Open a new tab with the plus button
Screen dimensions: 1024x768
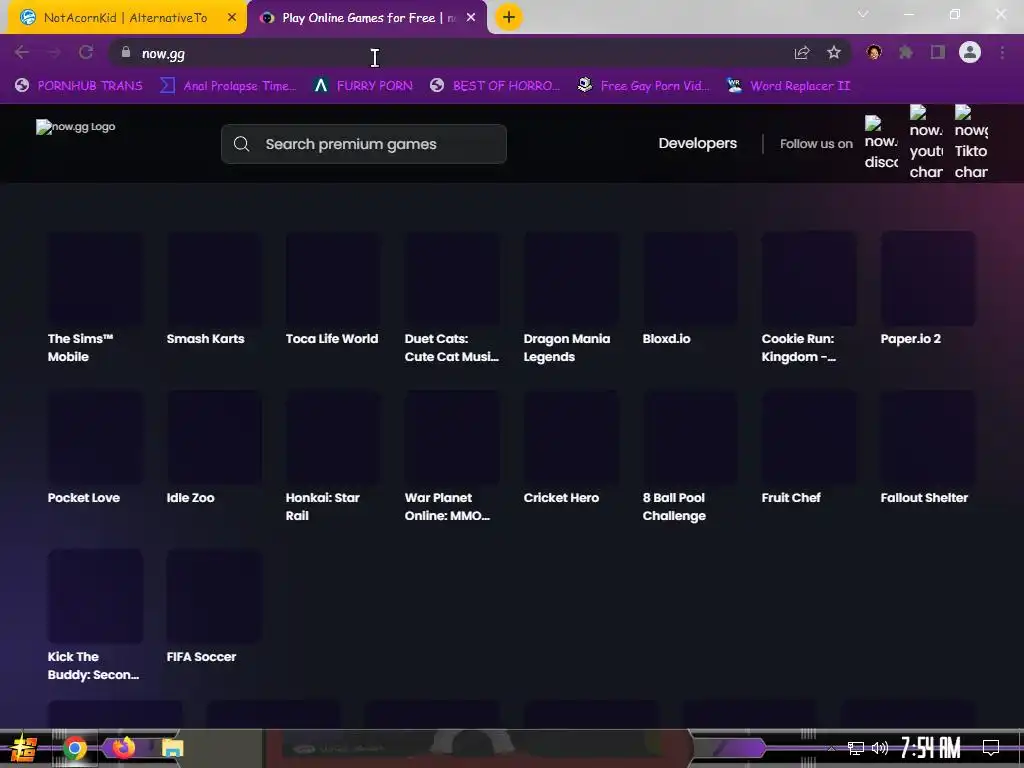(509, 18)
